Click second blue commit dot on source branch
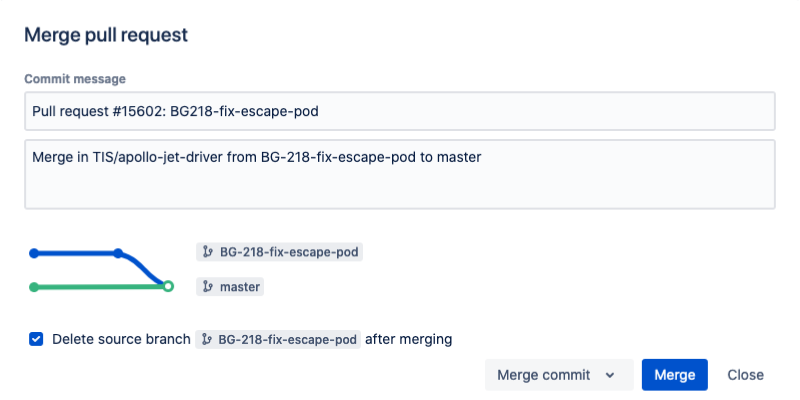The height and width of the screenshot is (400, 800). (x=118, y=253)
